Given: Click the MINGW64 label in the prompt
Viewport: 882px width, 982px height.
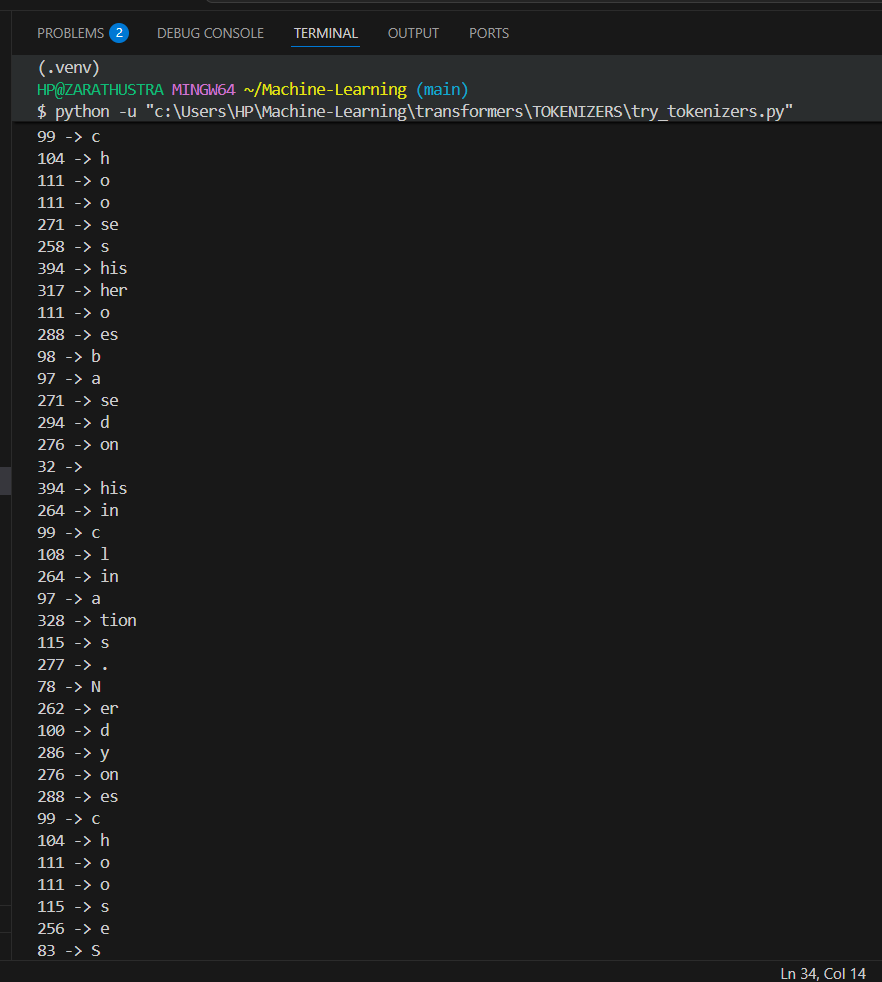Looking at the screenshot, I should [204, 90].
